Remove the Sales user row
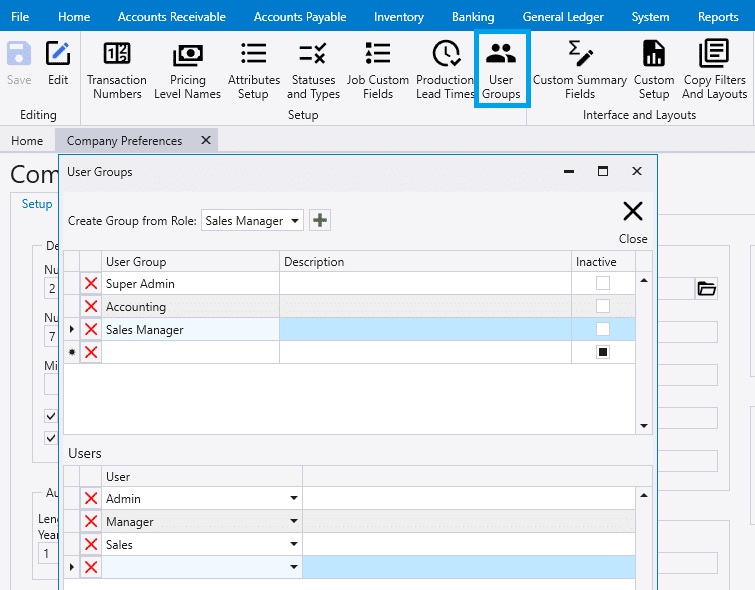755x590 pixels. click(x=91, y=544)
